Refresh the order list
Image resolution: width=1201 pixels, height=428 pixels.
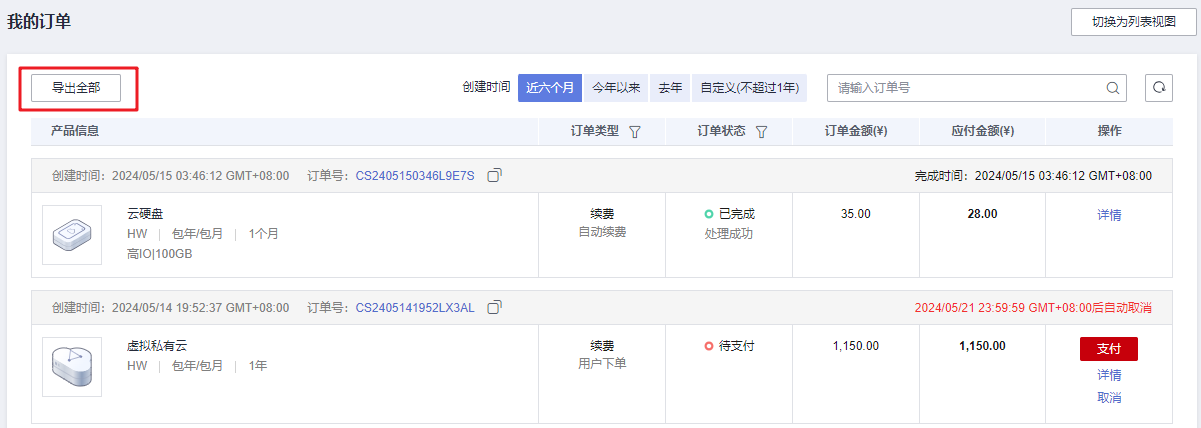(1159, 88)
